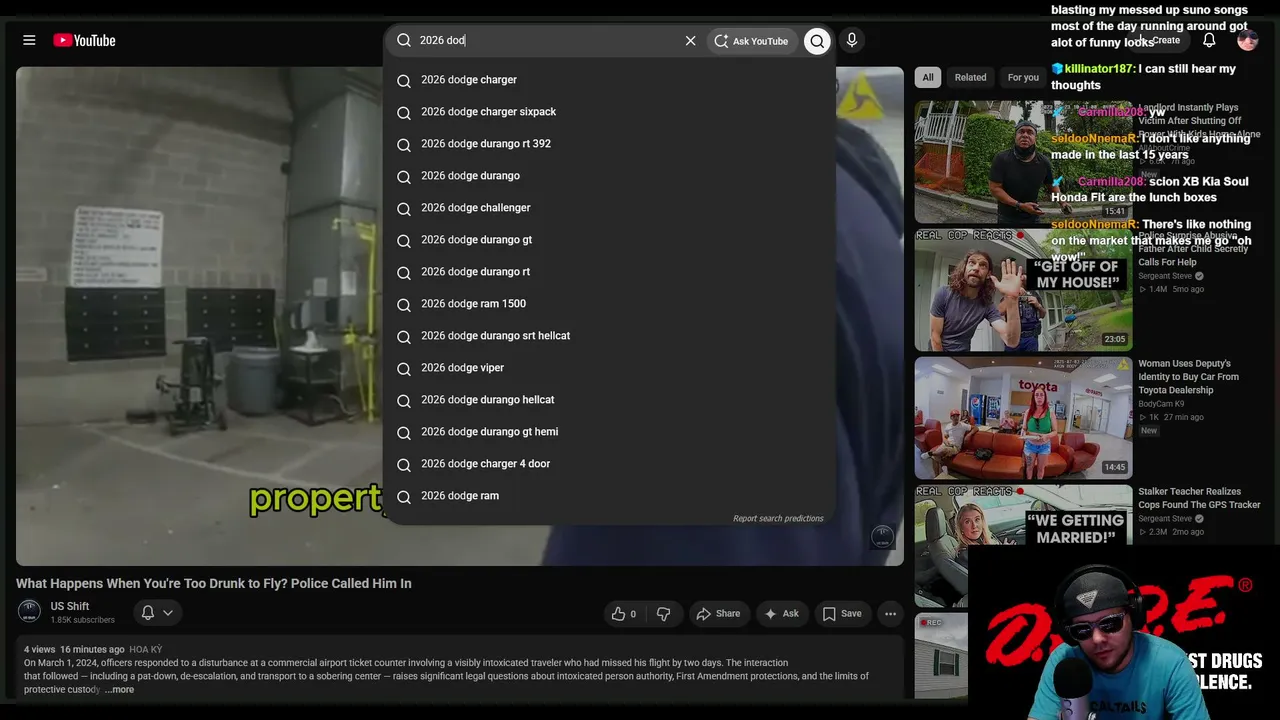Open the "BodyCam K9" channel name
1280x720 pixels.
click(1161, 404)
